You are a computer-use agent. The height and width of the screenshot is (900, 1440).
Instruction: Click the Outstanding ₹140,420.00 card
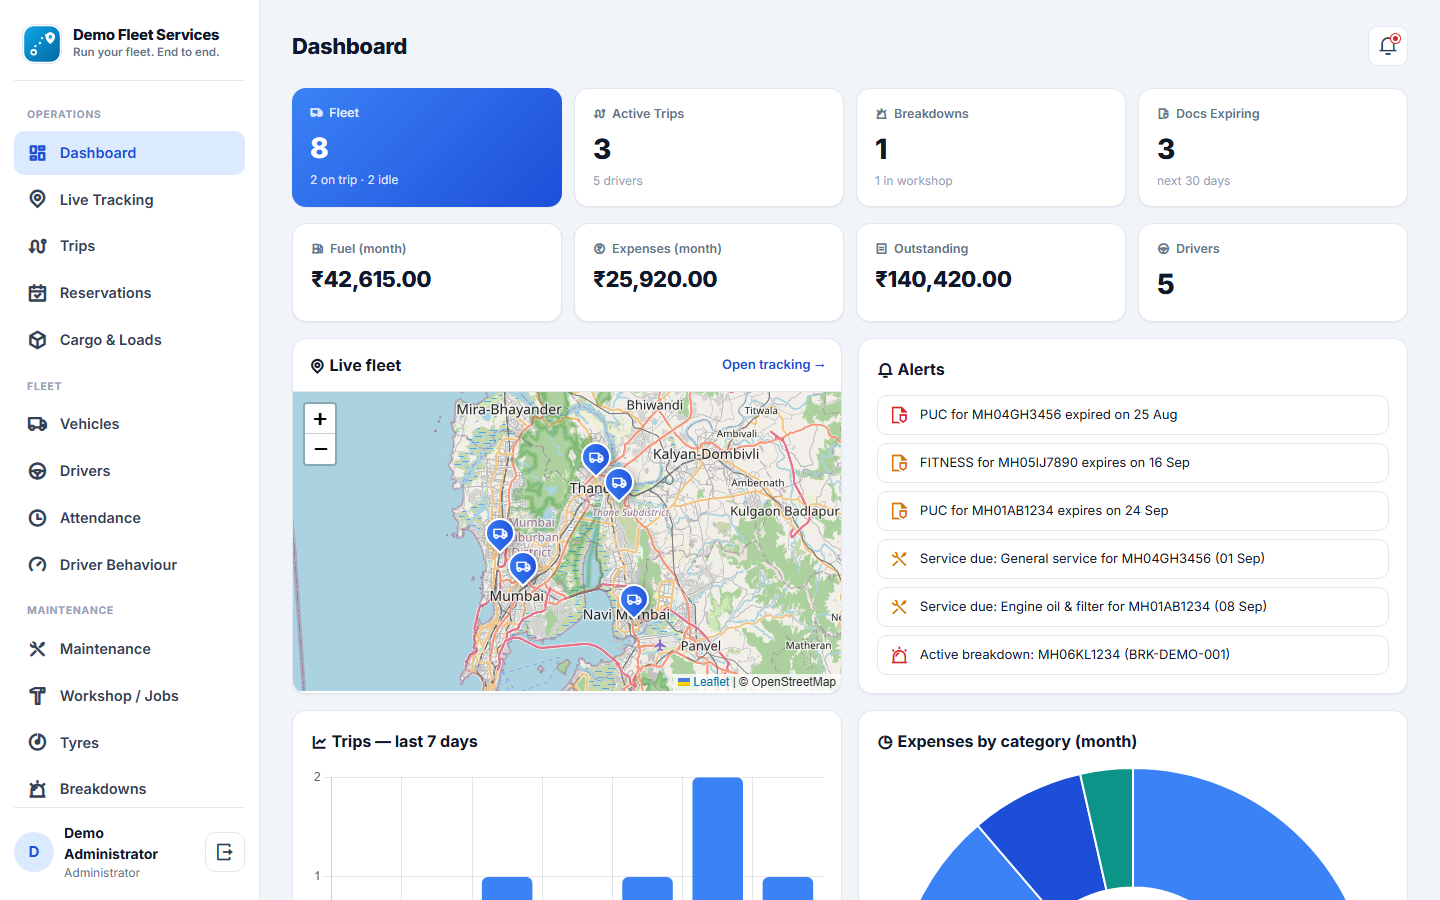[991, 272]
